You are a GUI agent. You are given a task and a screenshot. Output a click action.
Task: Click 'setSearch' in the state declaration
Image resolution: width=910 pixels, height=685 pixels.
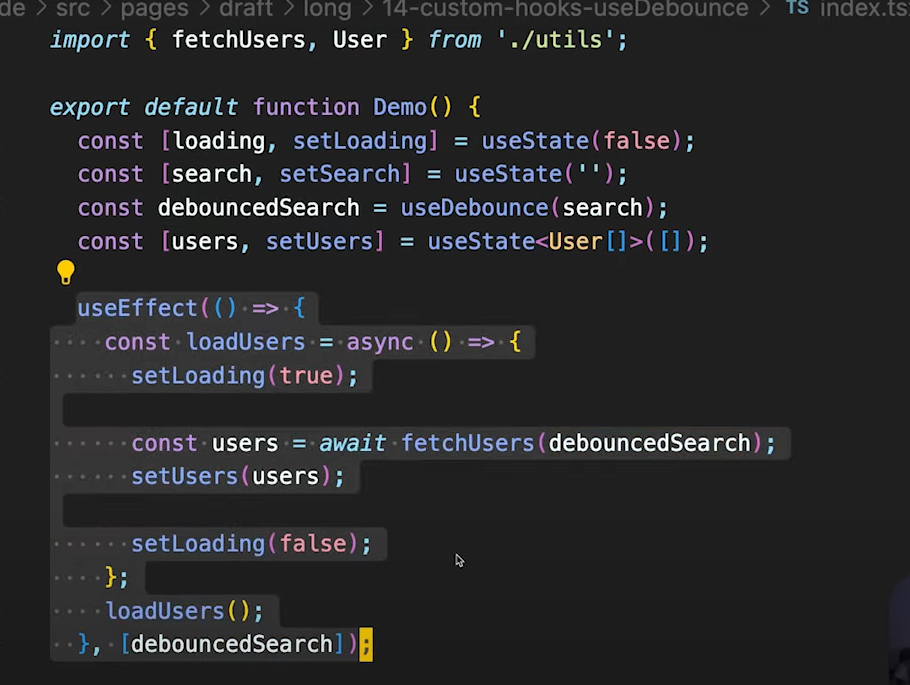[x=340, y=174]
